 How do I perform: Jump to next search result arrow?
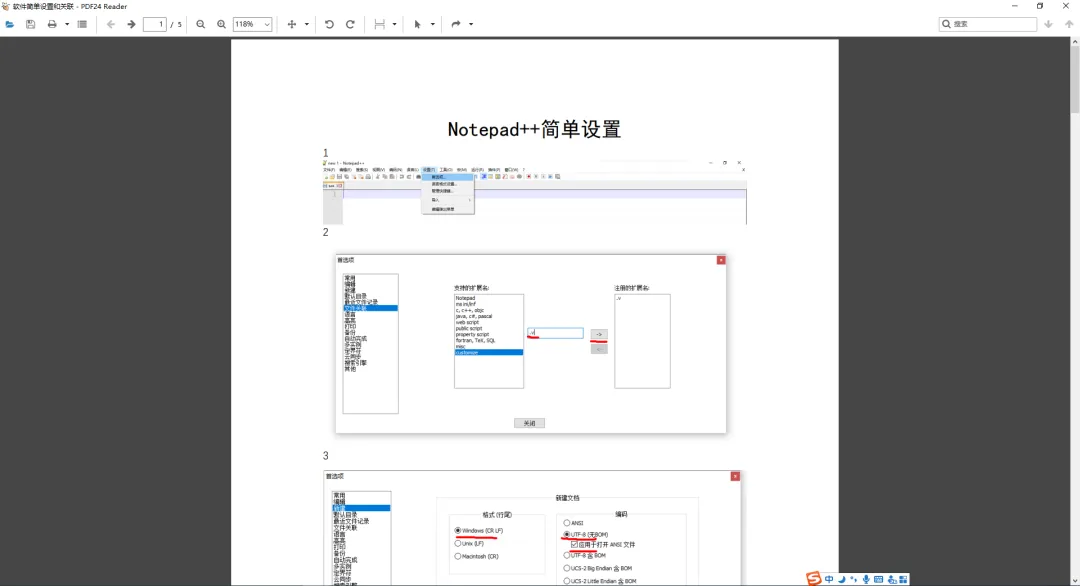point(1048,24)
